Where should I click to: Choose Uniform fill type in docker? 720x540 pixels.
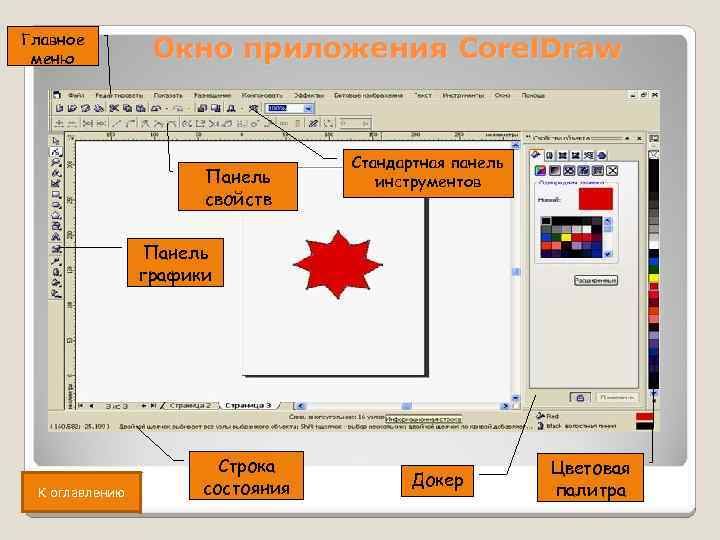coord(540,170)
